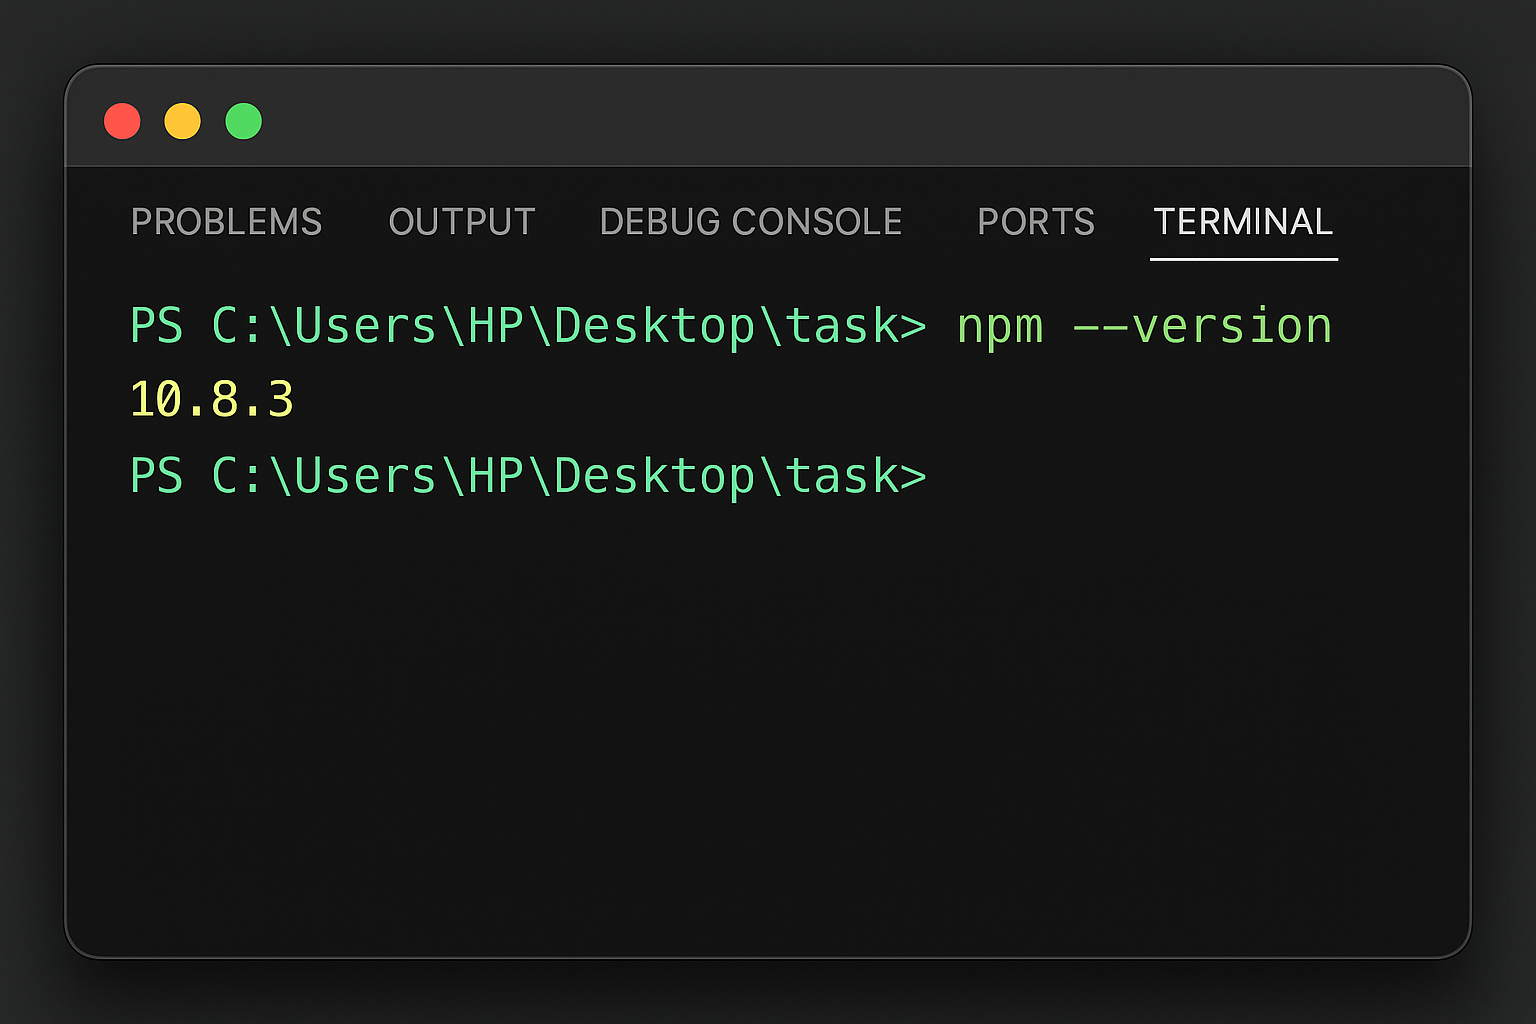Click the first PS C:\Users\HP\Desktop\task> prompt
The width and height of the screenshot is (1536, 1024).
529,327
